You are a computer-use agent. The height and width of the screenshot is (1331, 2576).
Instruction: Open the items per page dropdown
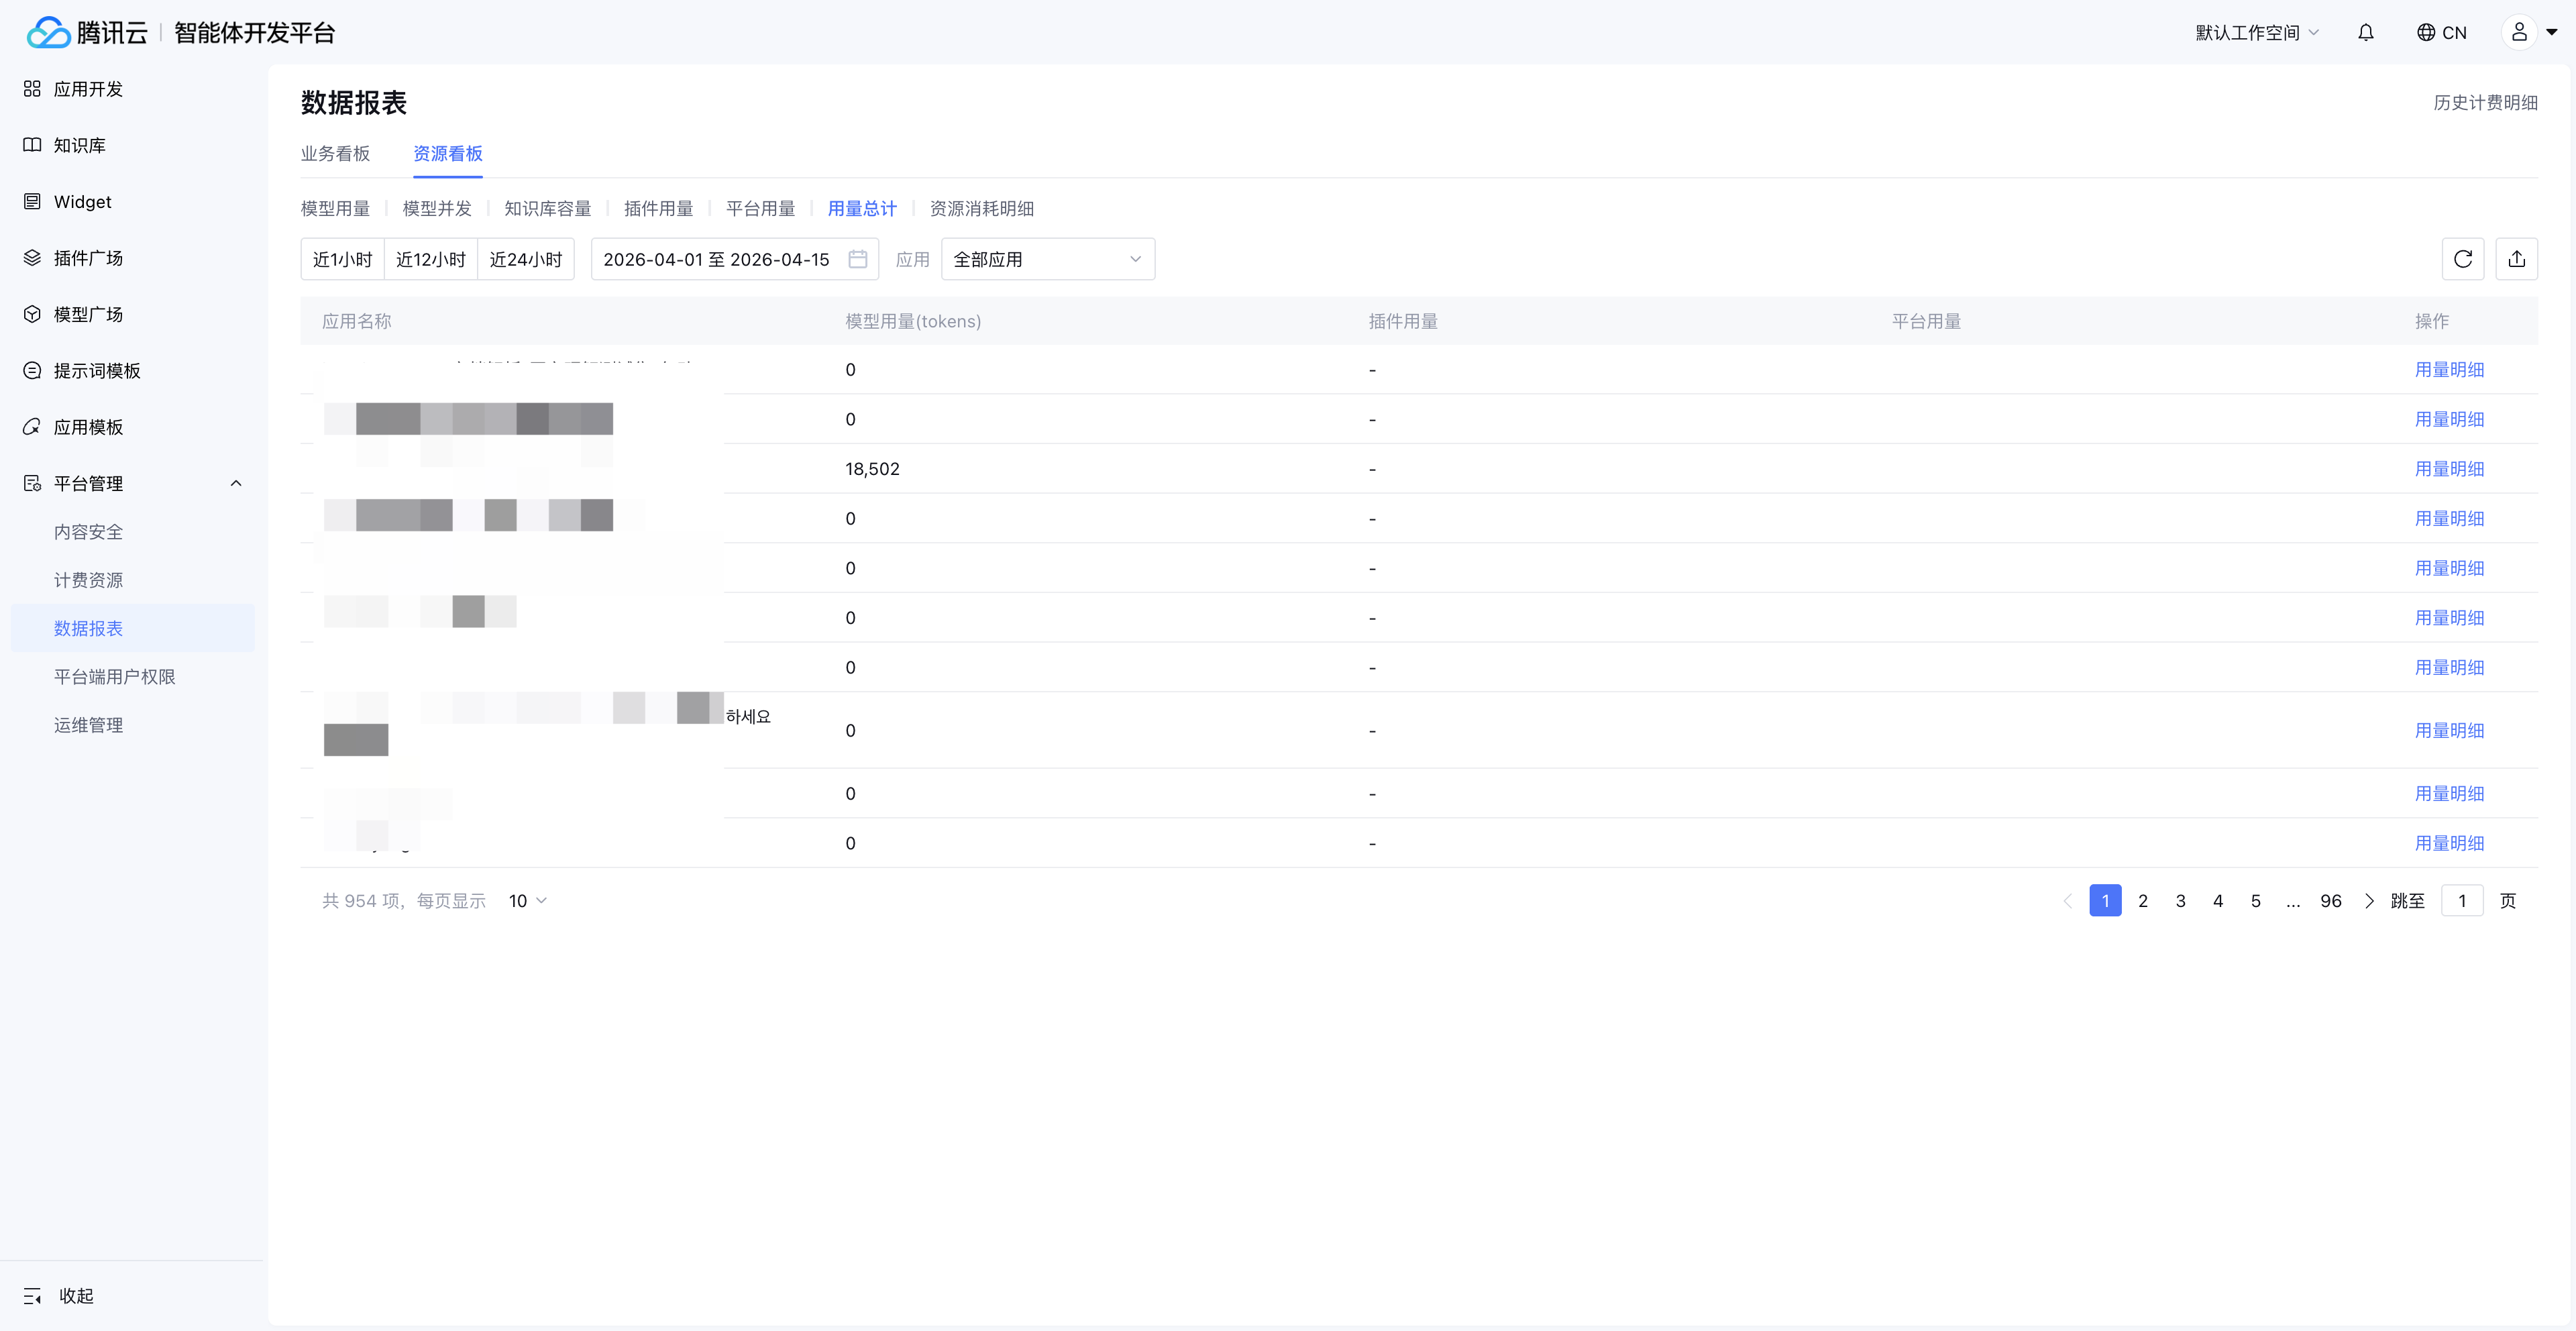tap(527, 900)
